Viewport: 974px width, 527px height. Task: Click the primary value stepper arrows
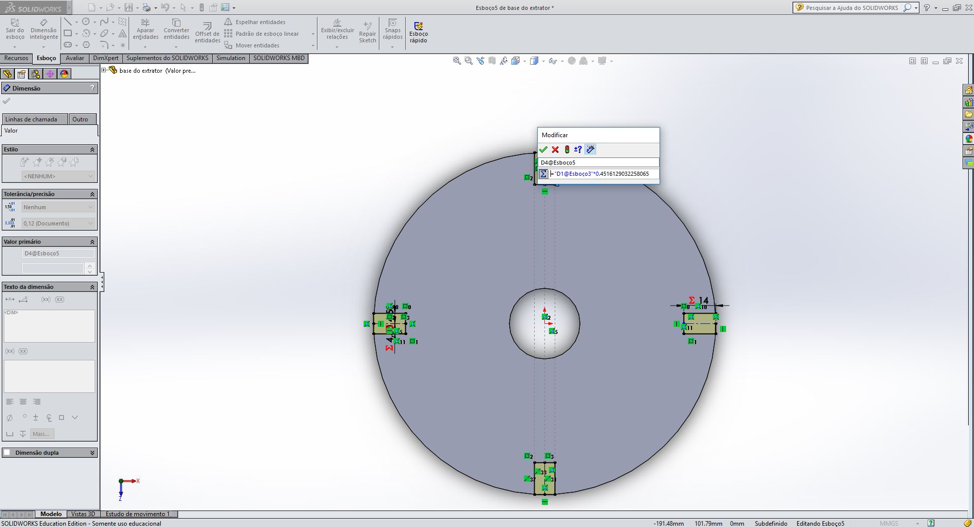tap(90, 268)
